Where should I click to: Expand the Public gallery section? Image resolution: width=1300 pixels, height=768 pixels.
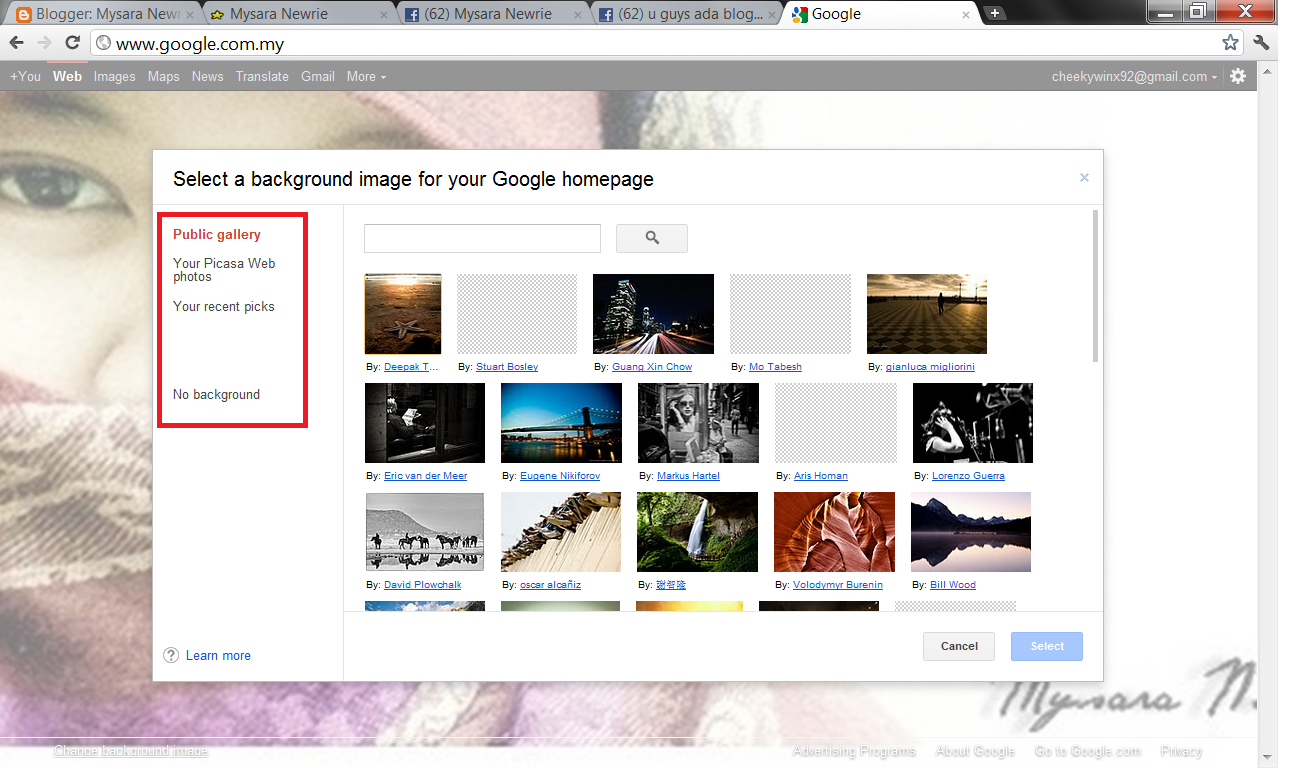[x=216, y=234]
